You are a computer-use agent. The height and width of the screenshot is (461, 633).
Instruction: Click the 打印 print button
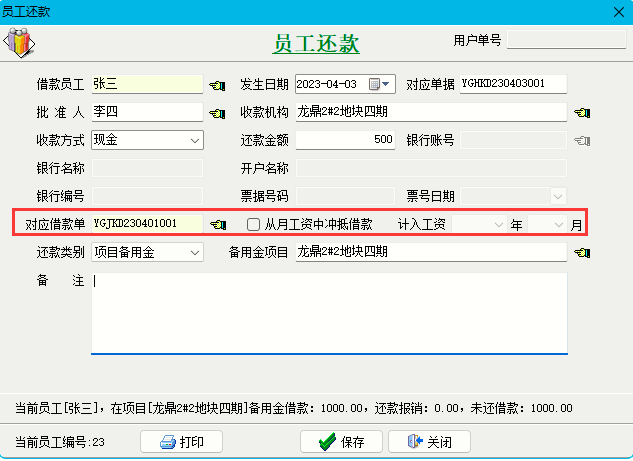click(180, 441)
